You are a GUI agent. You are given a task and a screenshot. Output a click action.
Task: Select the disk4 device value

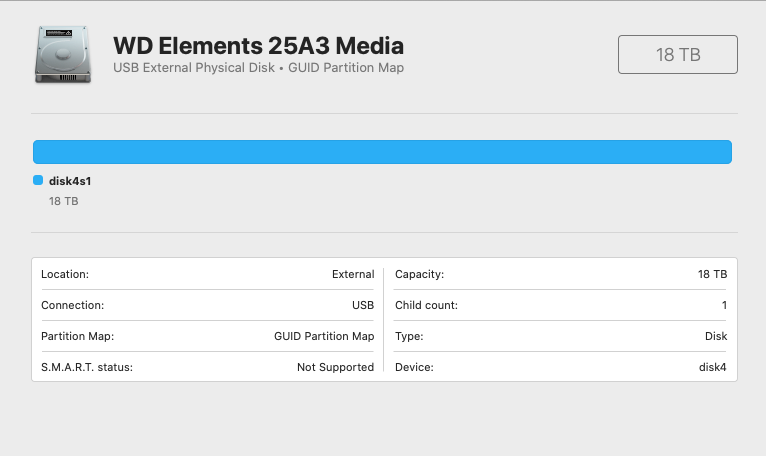(x=713, y=367)
